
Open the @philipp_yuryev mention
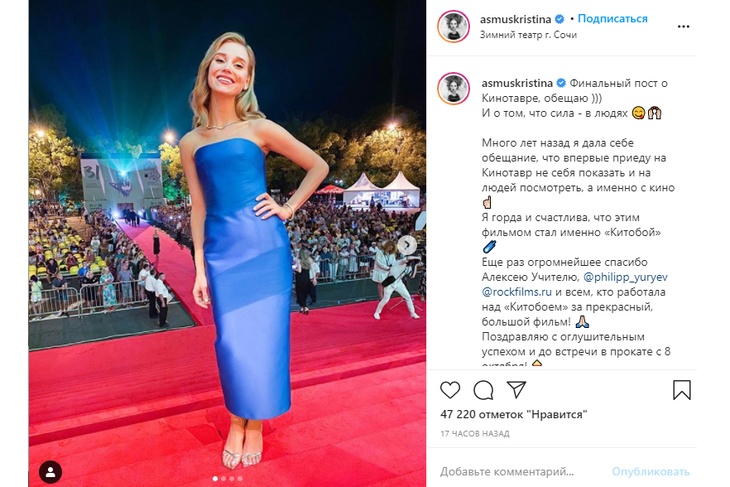(625, 277)
